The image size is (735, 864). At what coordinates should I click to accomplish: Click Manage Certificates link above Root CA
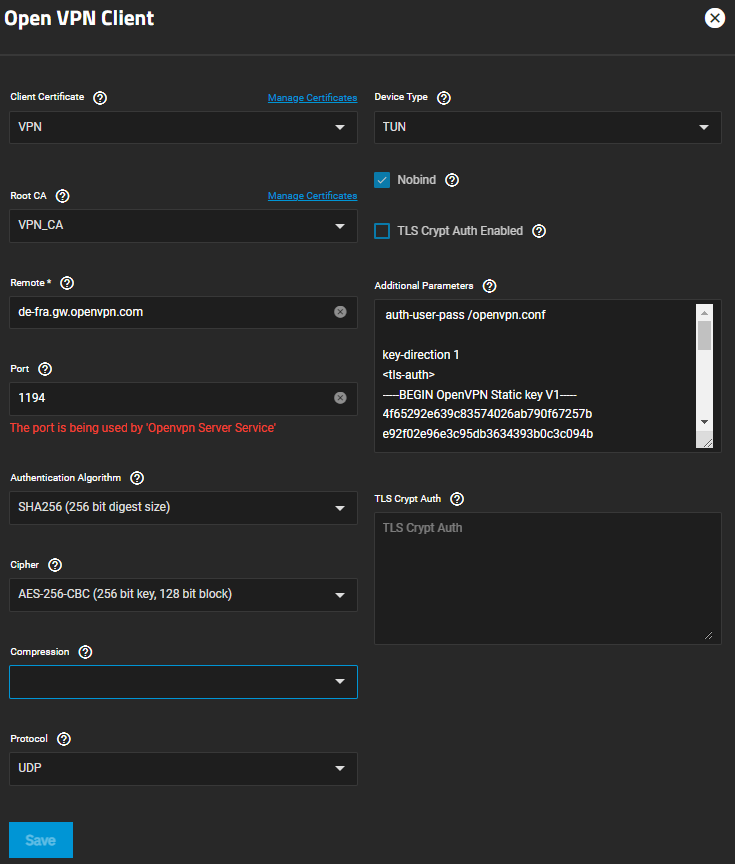pyautogui.click(x=312, y=196)
